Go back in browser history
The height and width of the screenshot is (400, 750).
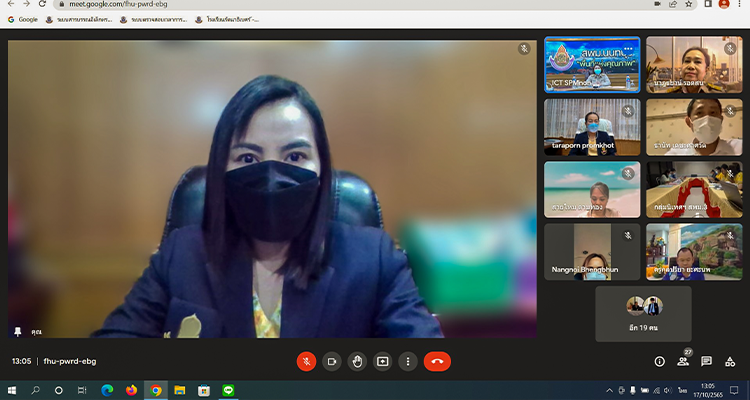point(11,4)
